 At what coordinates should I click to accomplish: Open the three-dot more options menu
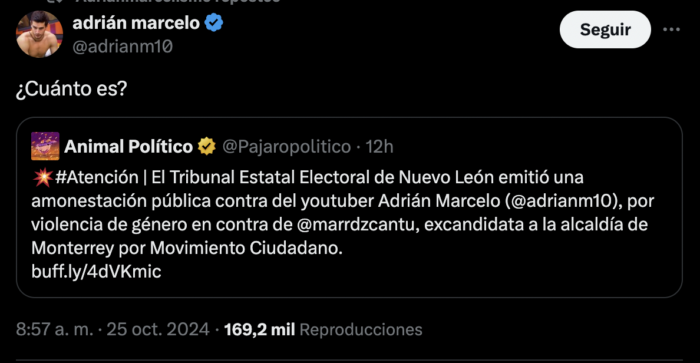[671, 29]
